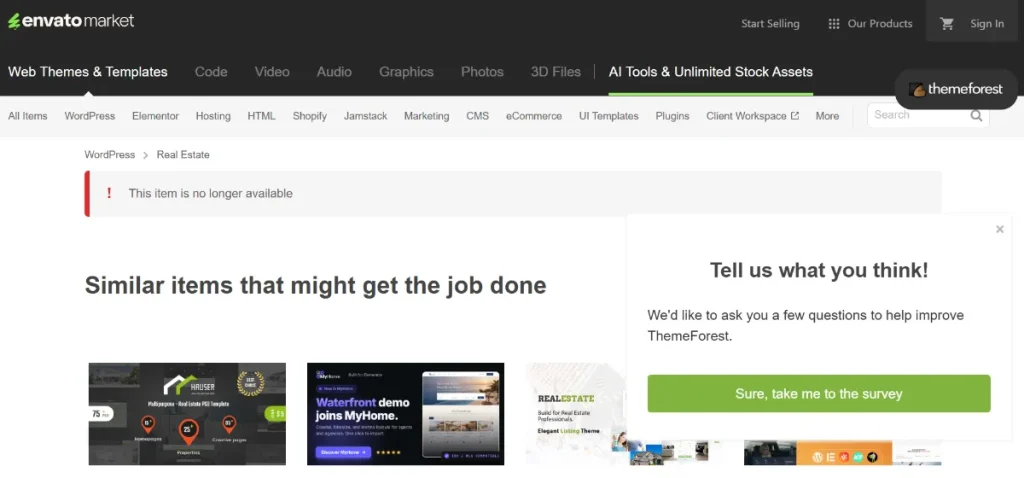Open the shopping cart icon
The width and height of the screenshot is (1024, 478).
[x=946, y=24]
